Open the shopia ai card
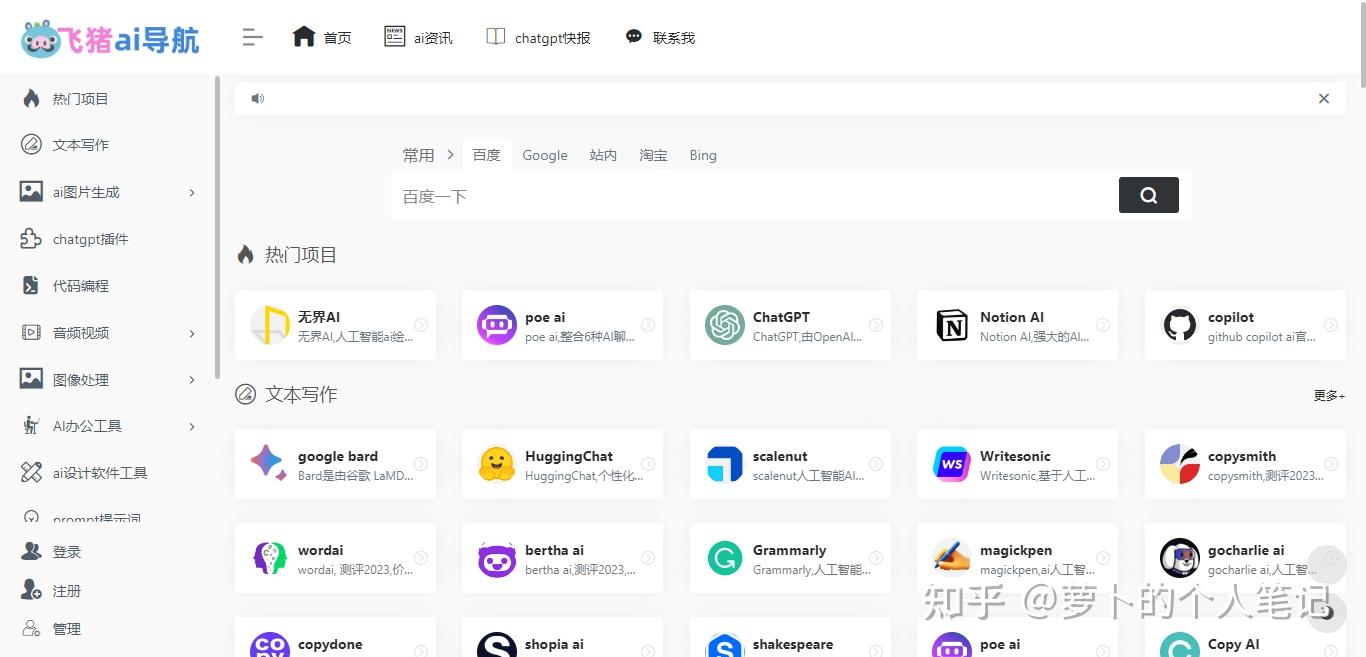The image size is (1366, 657). point(562,637)
